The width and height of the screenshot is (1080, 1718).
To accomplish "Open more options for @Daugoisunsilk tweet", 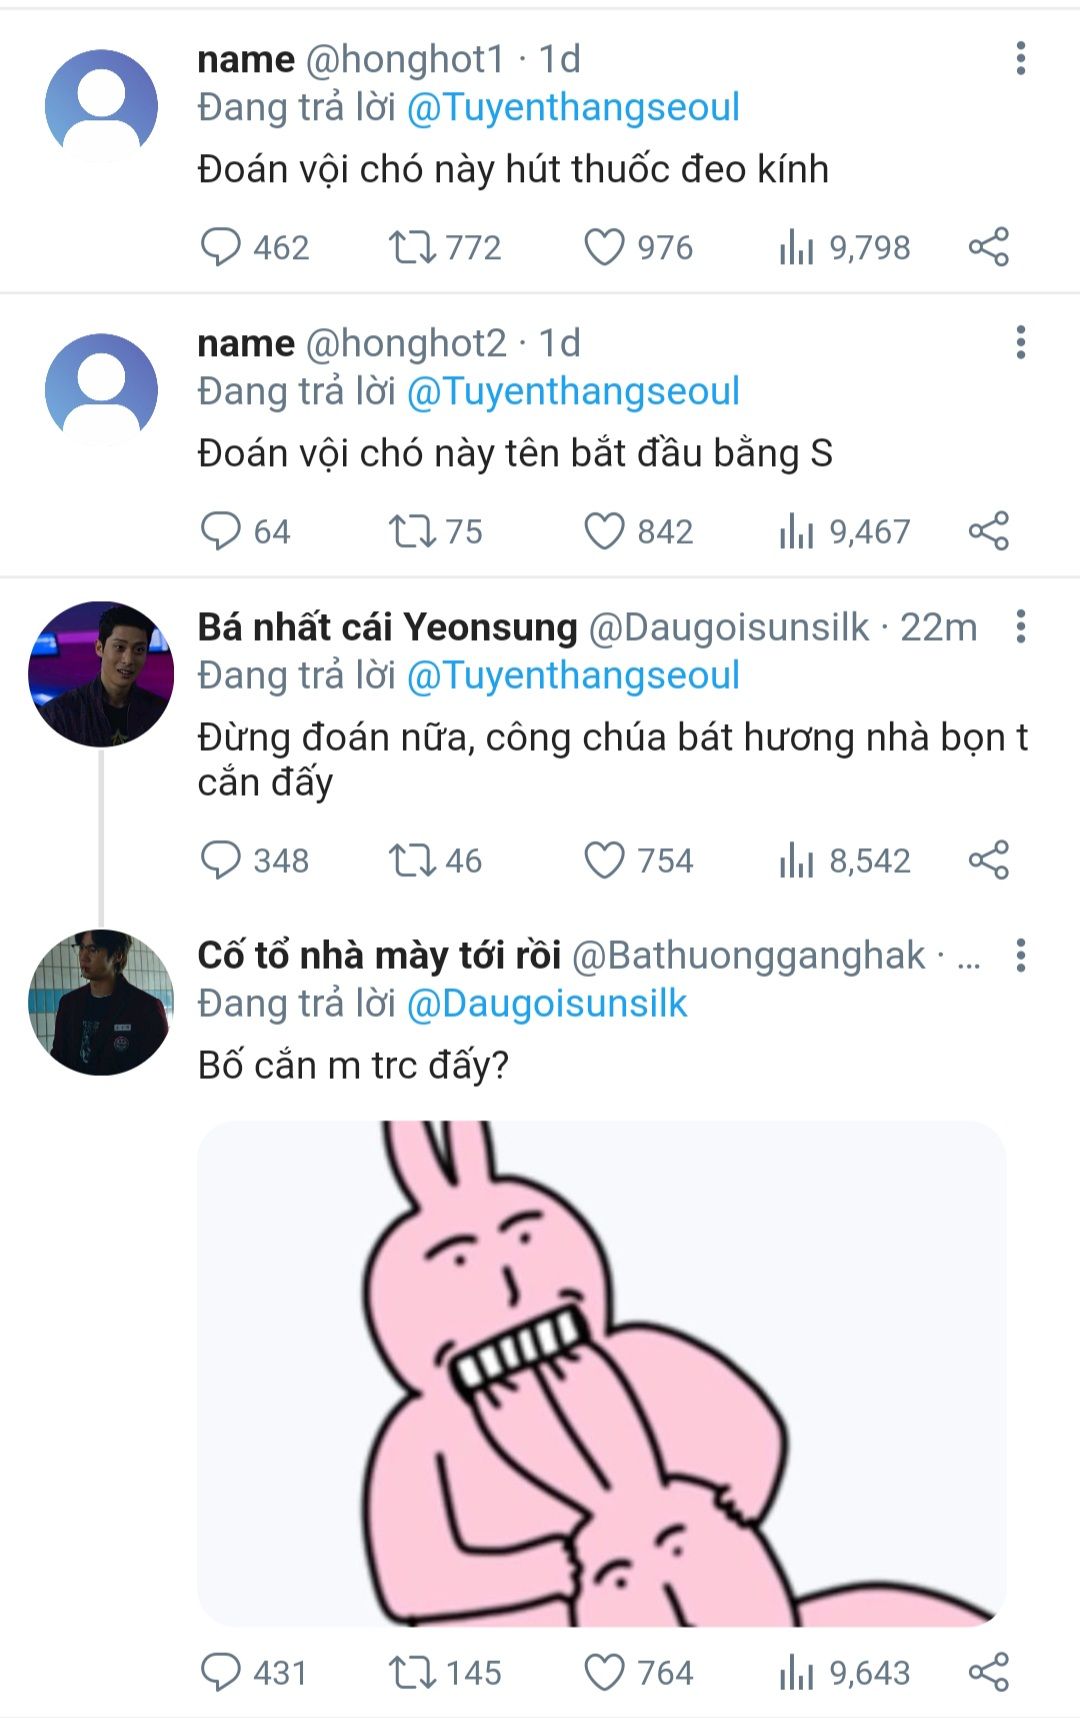I will (x=1020, y=627).
